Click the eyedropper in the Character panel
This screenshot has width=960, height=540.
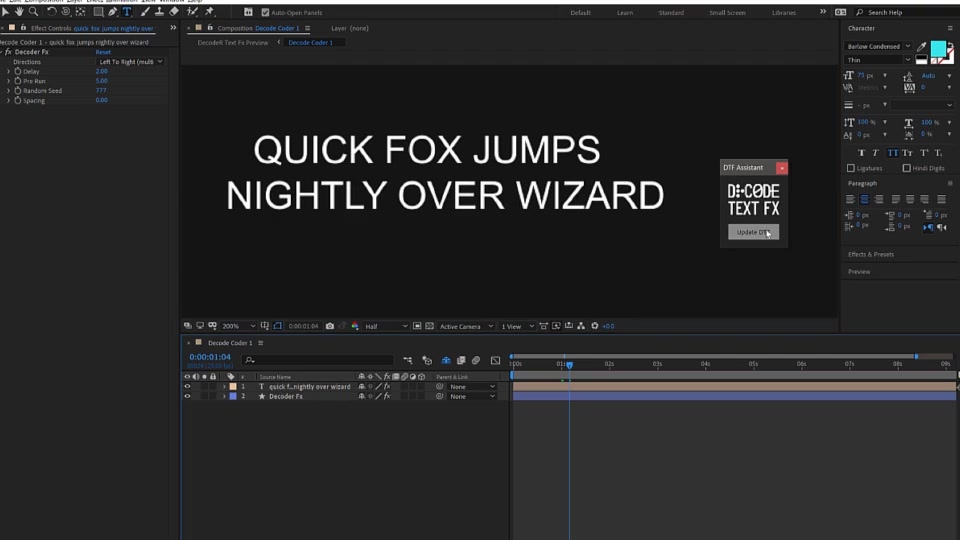coord(921,47)
